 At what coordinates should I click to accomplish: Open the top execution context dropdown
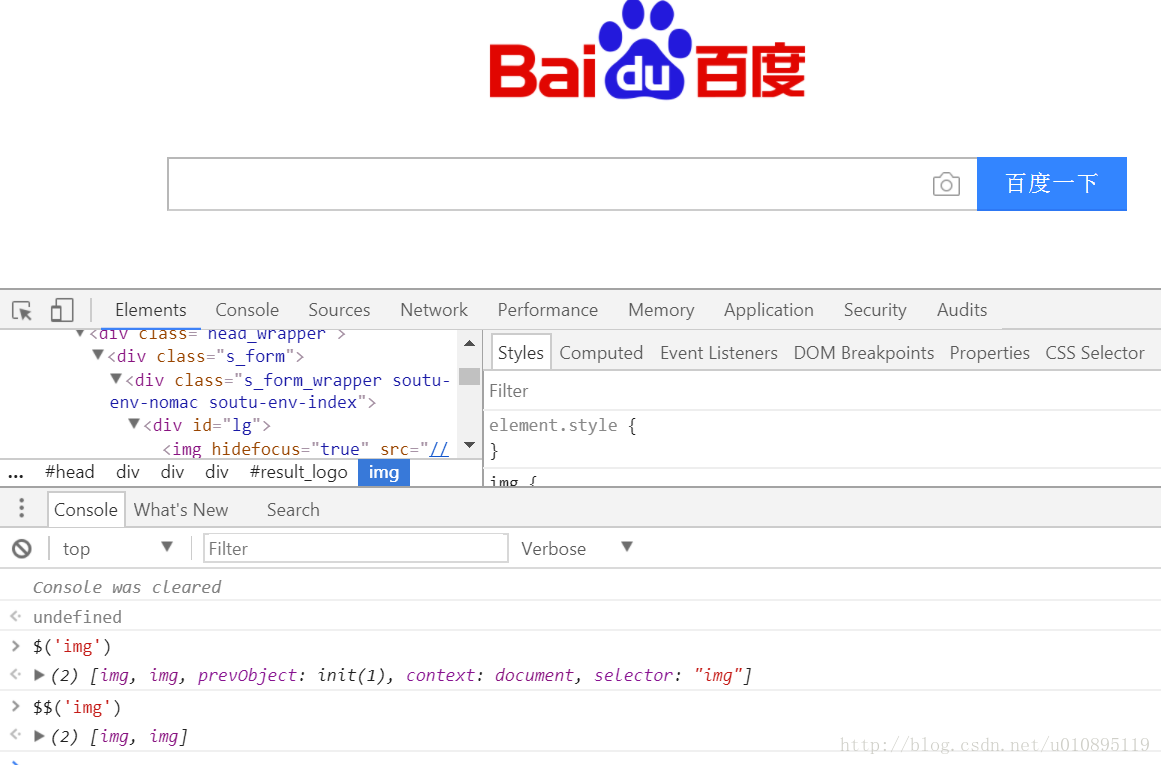click(117, 549)
